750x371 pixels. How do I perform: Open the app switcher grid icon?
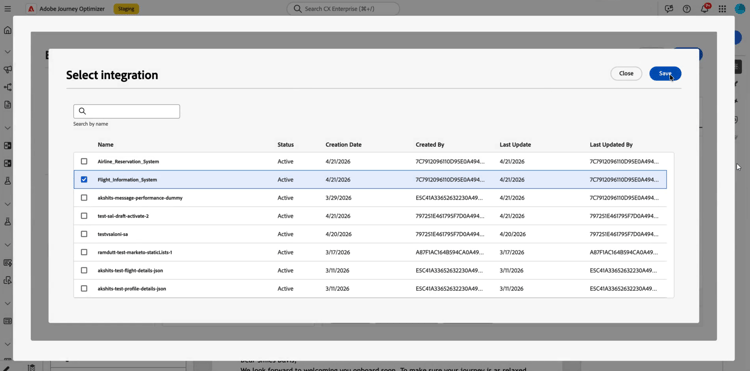coord(722,9)
